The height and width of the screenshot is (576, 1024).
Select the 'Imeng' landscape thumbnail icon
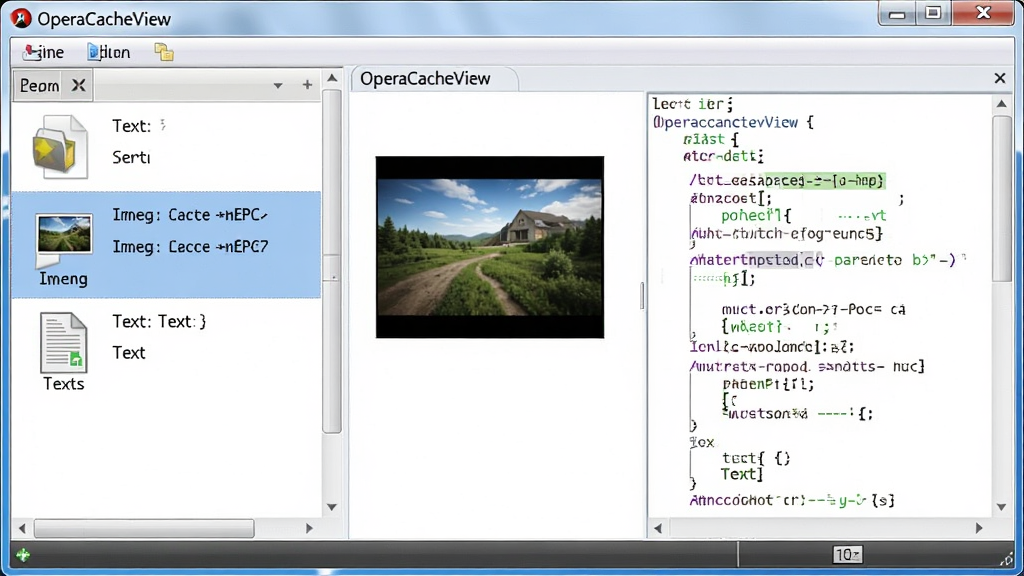(64, 240)
